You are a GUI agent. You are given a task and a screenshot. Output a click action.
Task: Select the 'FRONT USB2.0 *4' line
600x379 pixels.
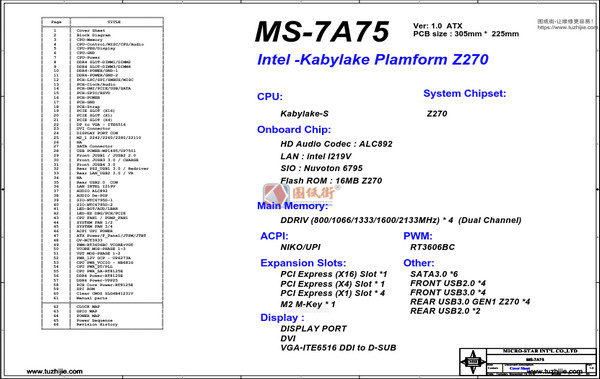[448, 283]
